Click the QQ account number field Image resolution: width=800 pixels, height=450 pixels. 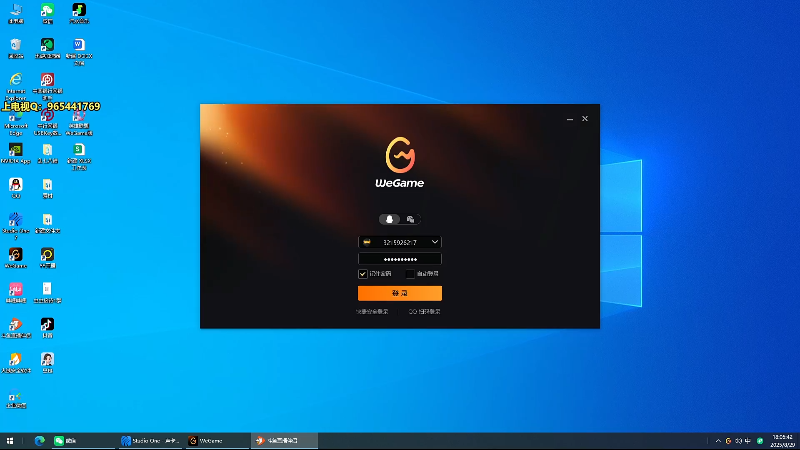click(400, 242)
